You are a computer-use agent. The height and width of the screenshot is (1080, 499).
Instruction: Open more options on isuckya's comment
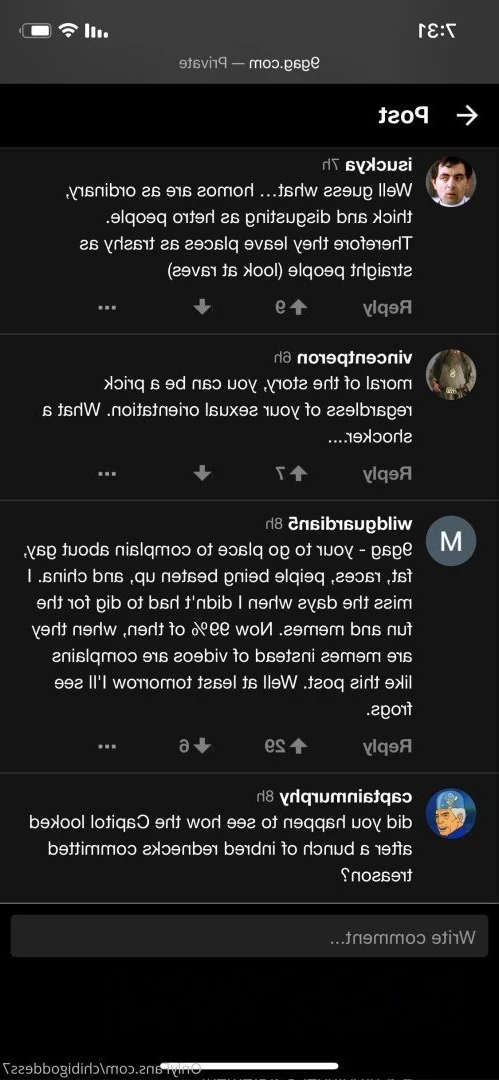pos(106,307)
